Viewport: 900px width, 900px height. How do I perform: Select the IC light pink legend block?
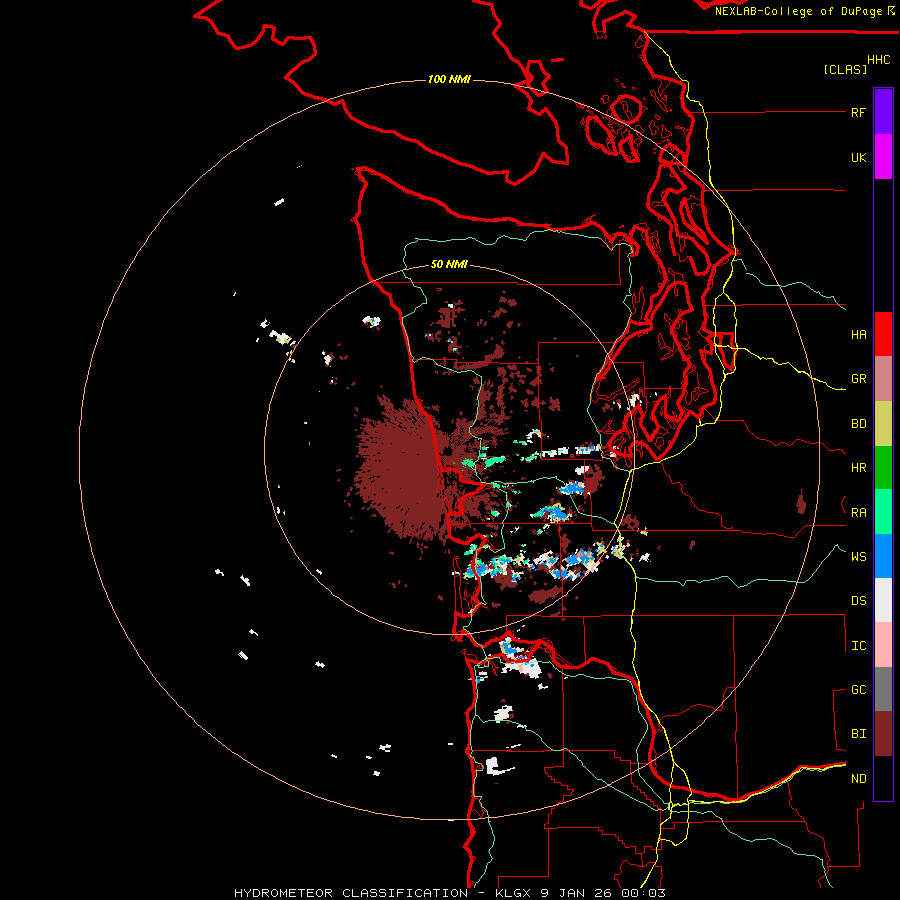[883, 645]
